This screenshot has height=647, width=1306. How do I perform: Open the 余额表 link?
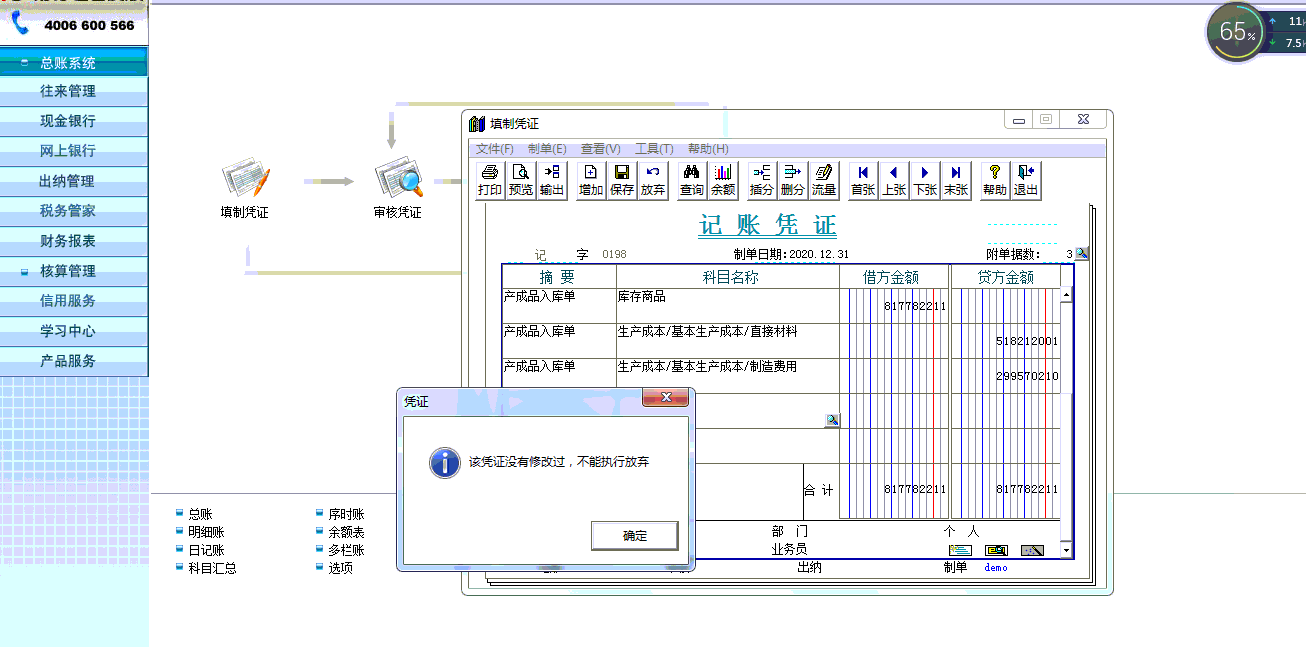tap(346, 532)
